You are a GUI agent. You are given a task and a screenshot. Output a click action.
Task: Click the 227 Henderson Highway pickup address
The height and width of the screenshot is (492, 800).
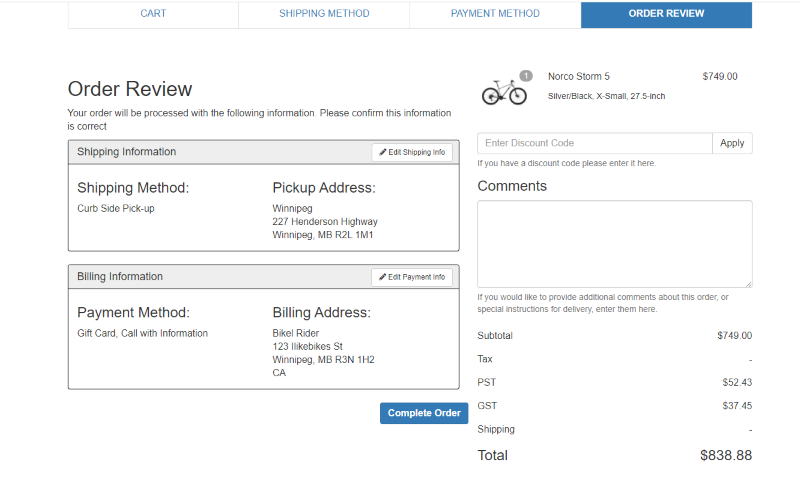click(325, 222)
